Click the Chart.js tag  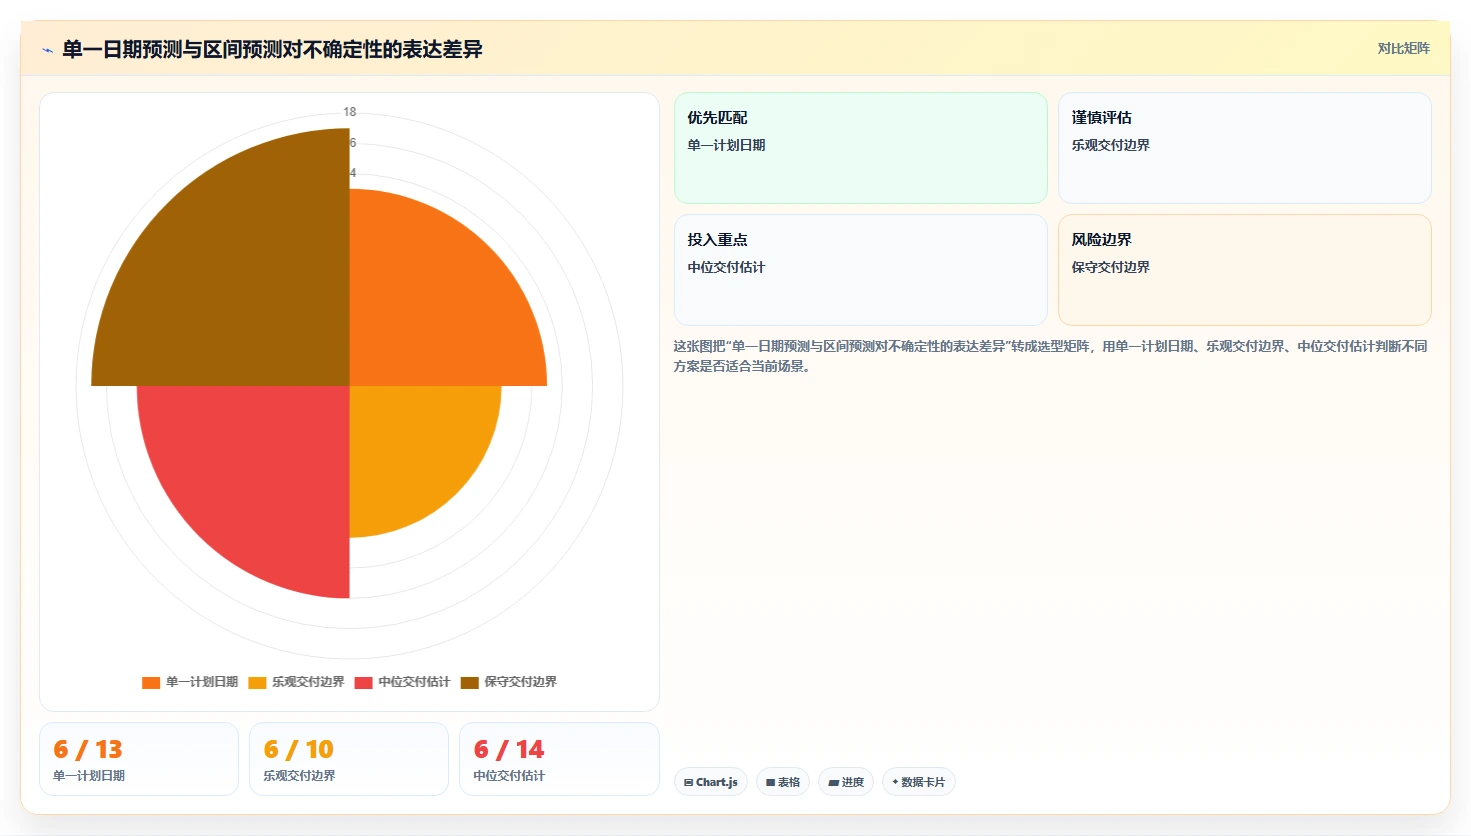coord(711,782)
